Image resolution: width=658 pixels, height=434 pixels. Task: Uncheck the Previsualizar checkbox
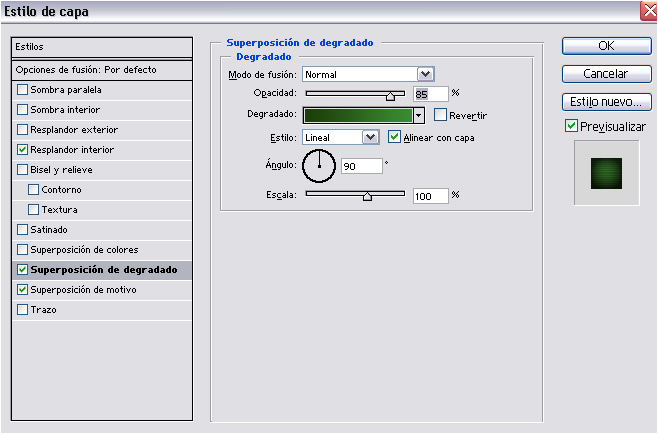coord(571,127)
